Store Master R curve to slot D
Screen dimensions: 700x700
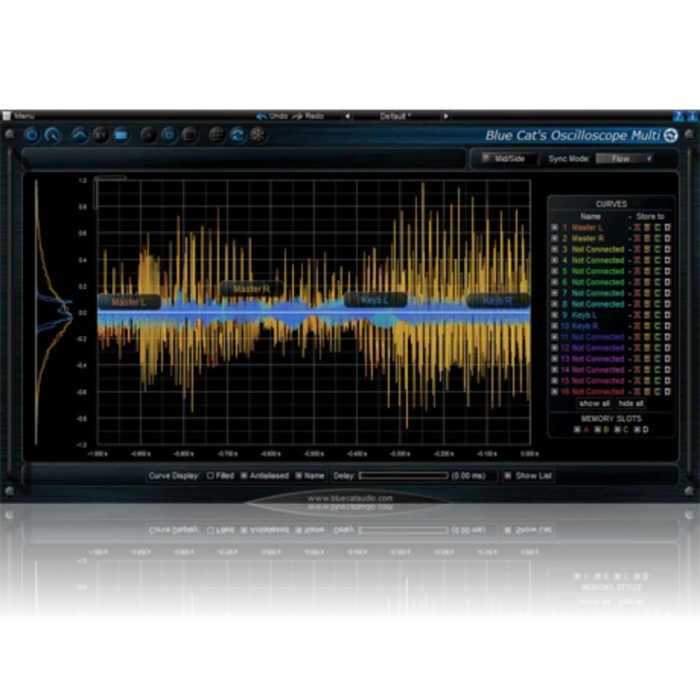coord(667,238)
